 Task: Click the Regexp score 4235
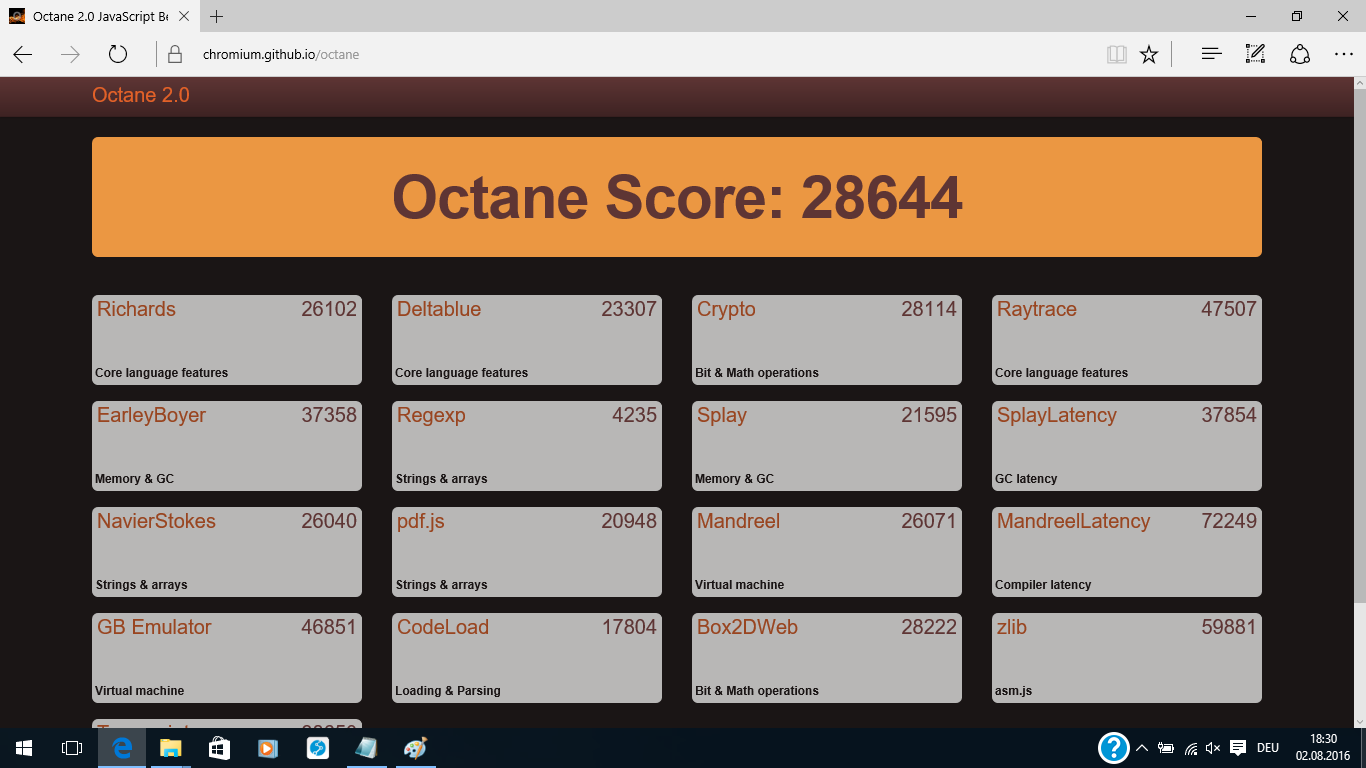[634, 415]
